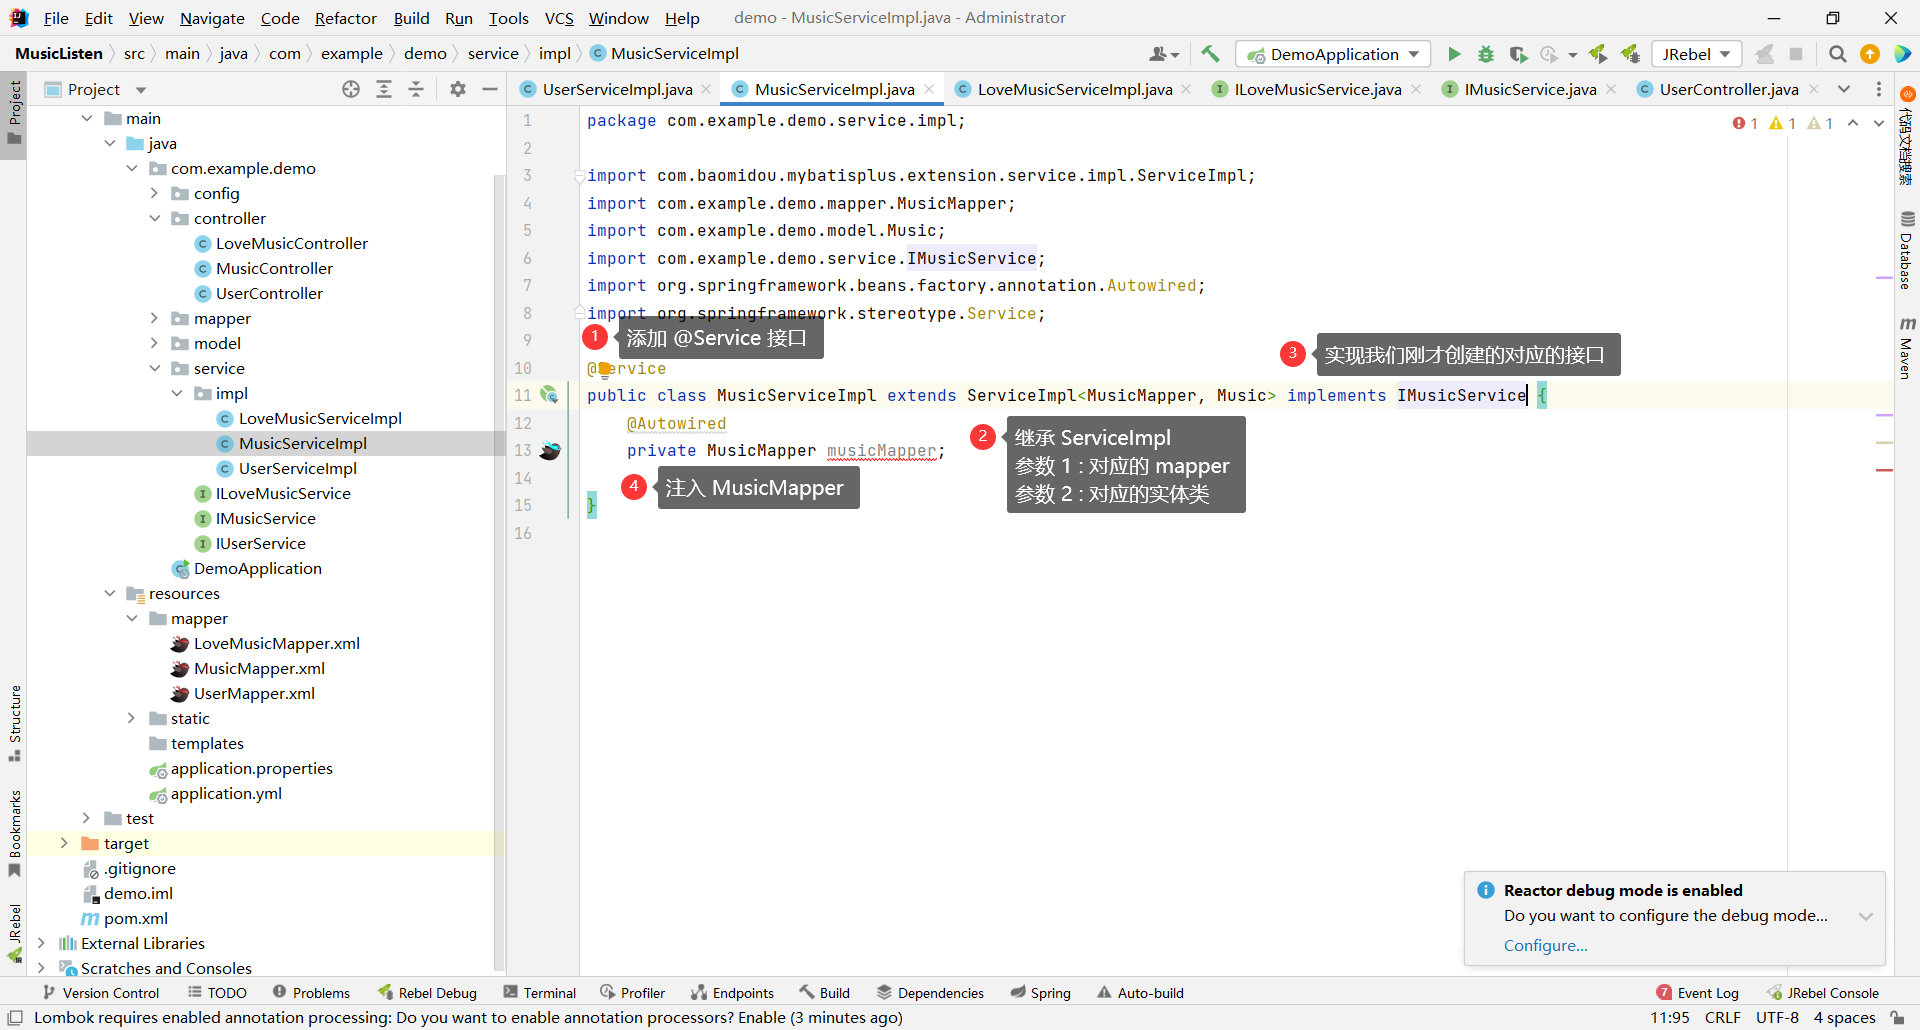Expand the target folder in the tree
The image size is (1920, 1030).
coord(64,843)
